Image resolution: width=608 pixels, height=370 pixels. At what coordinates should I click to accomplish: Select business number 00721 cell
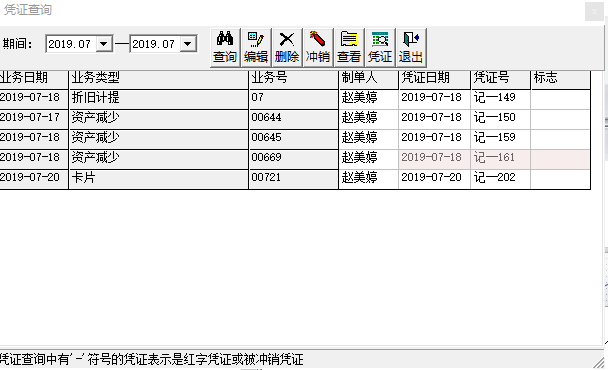pos(294,180)
